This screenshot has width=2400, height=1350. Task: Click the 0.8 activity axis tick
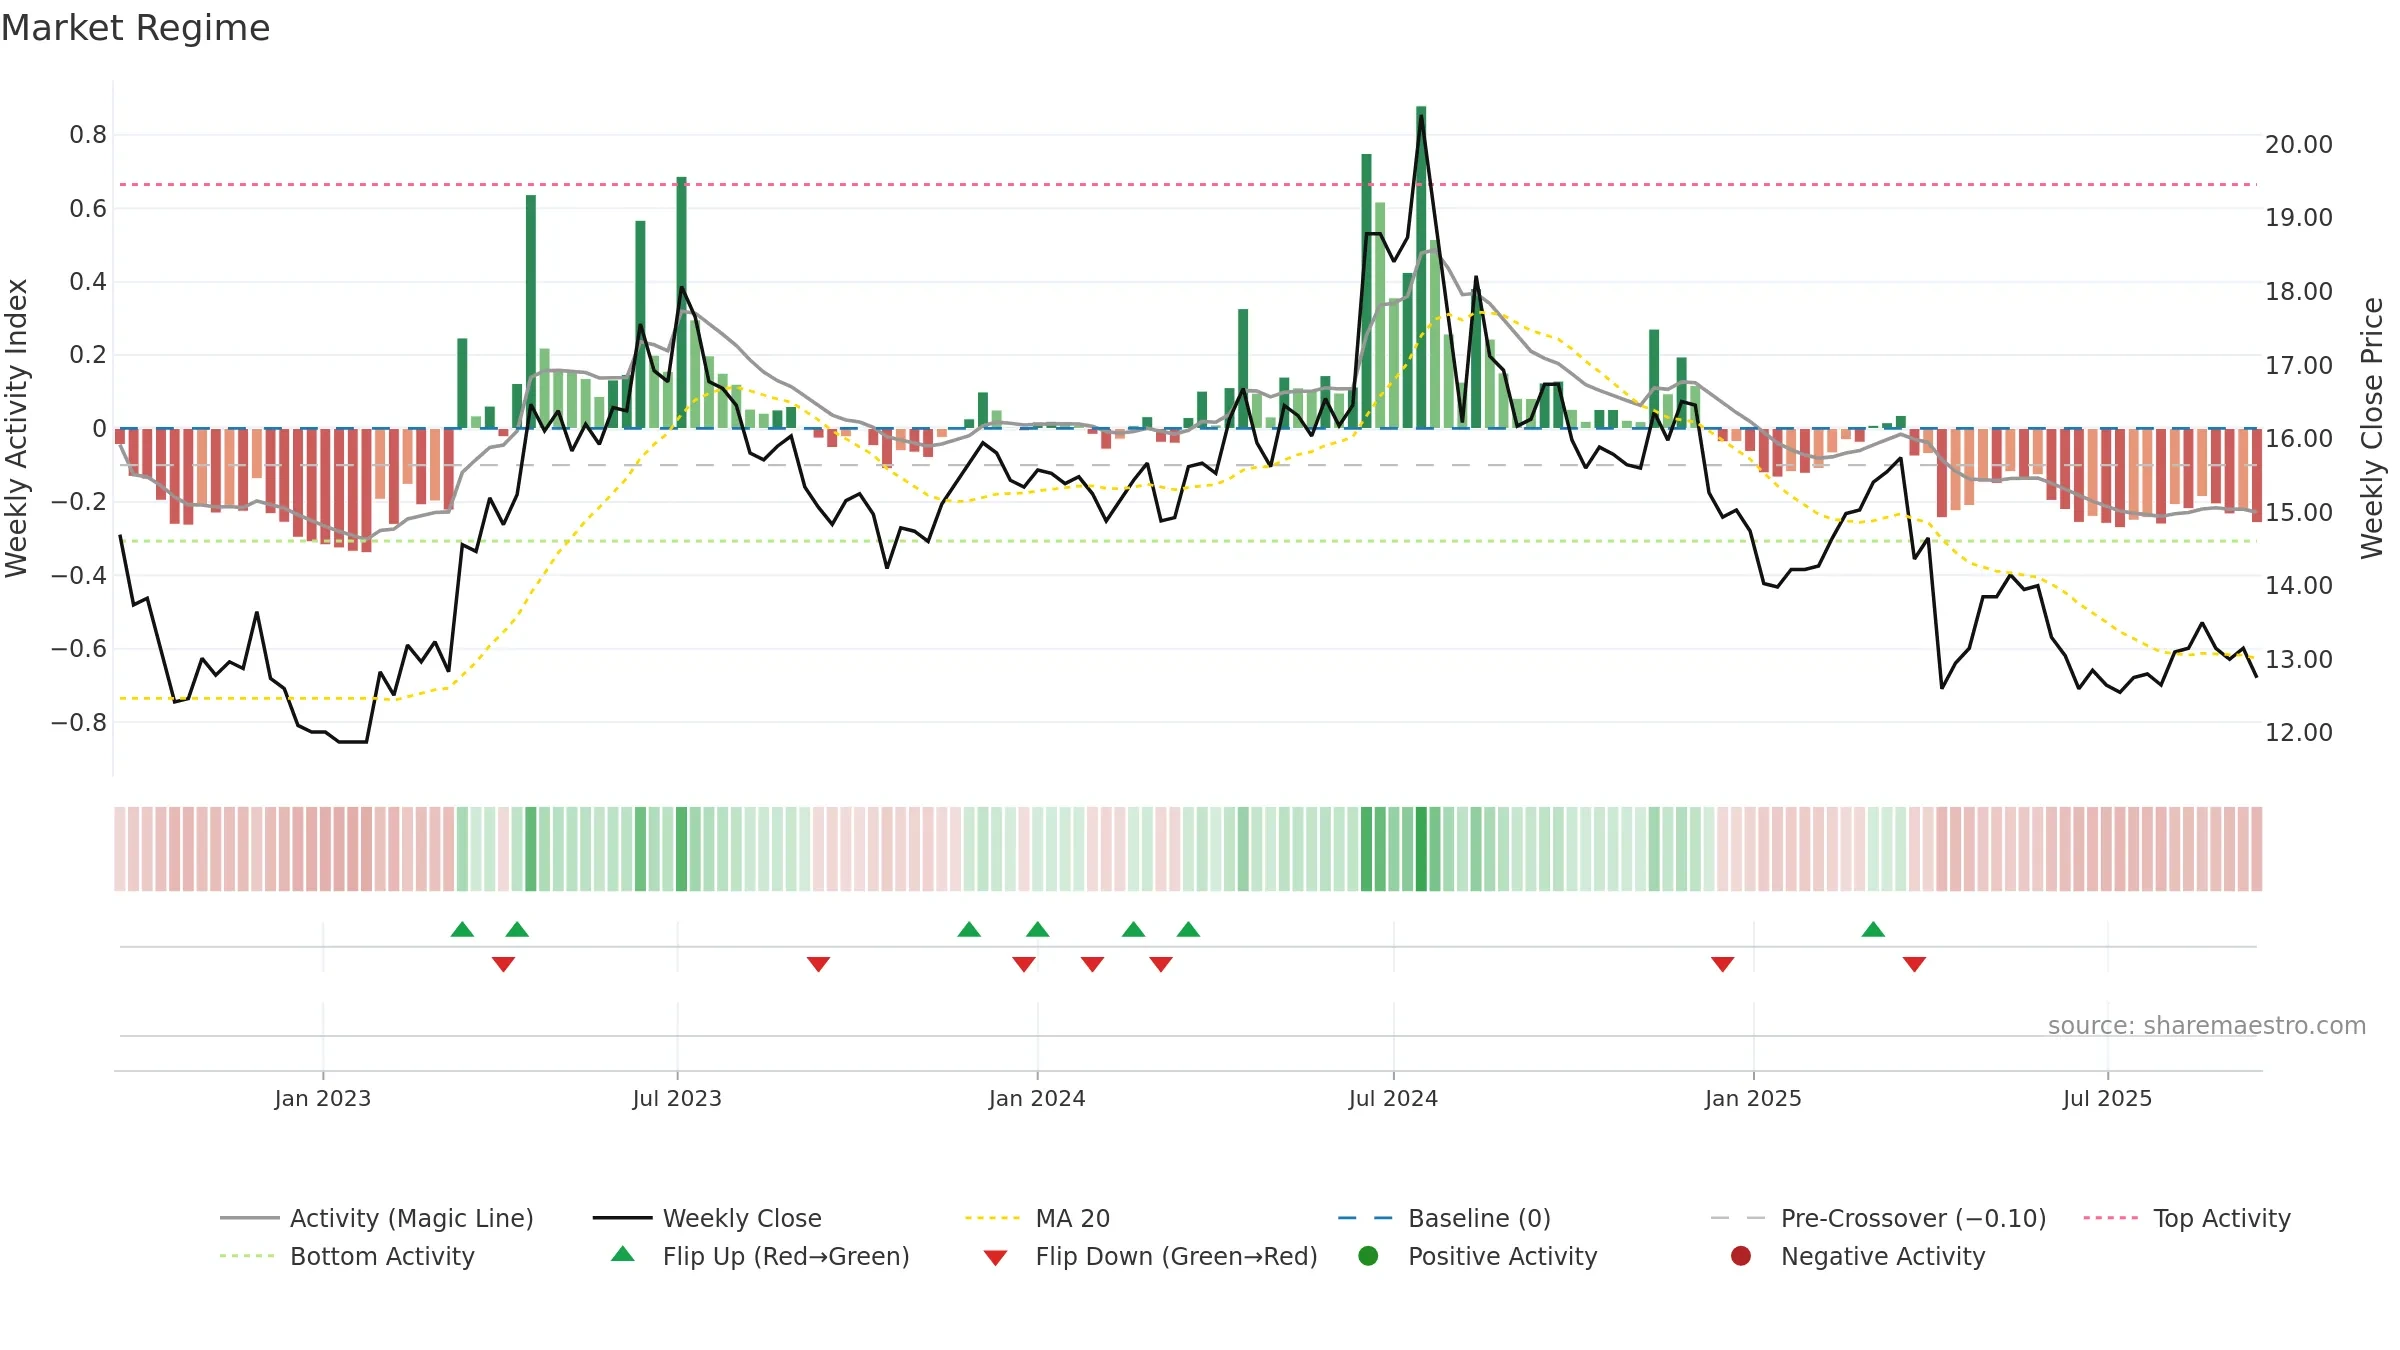88,135
